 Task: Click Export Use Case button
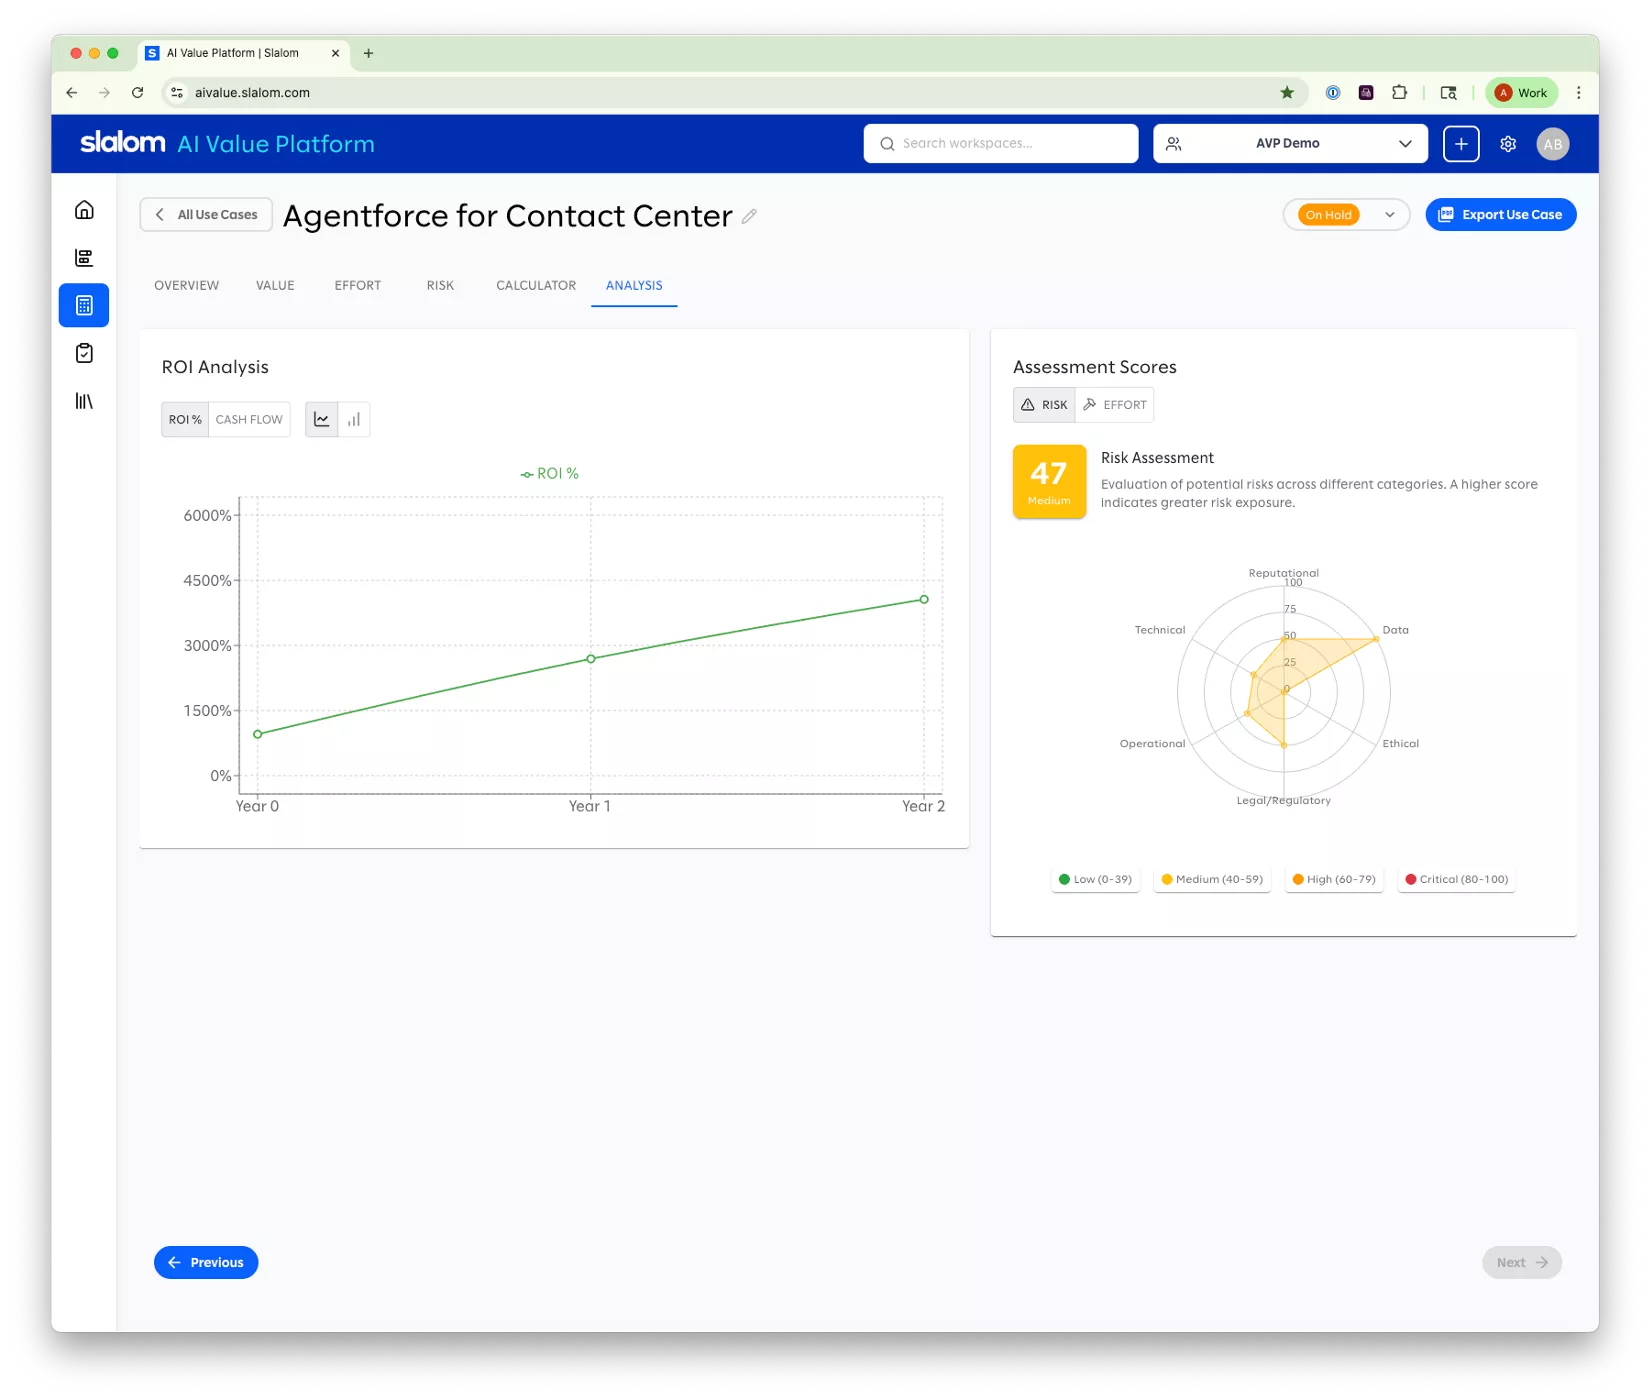pyautogui.click(x=1500, y=214)
